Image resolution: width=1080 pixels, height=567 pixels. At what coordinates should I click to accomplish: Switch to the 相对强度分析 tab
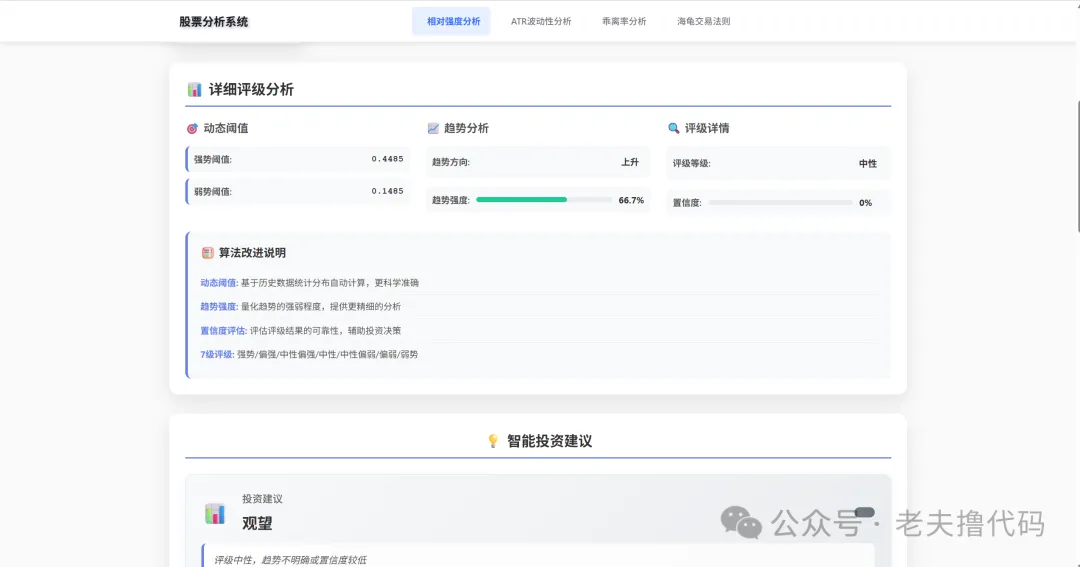click(451, 21)
